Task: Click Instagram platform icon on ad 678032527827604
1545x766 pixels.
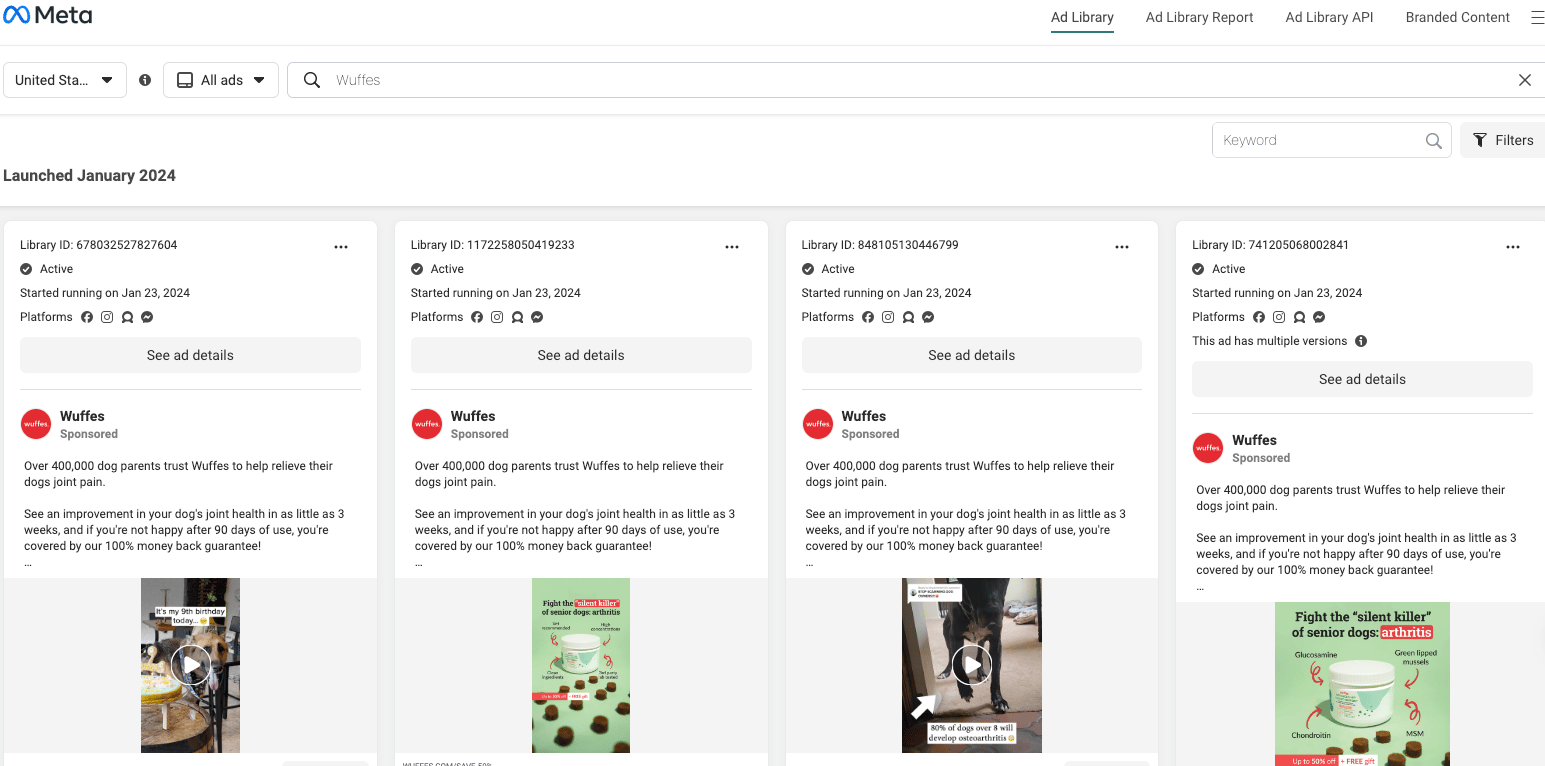Action: click(107, 317)
